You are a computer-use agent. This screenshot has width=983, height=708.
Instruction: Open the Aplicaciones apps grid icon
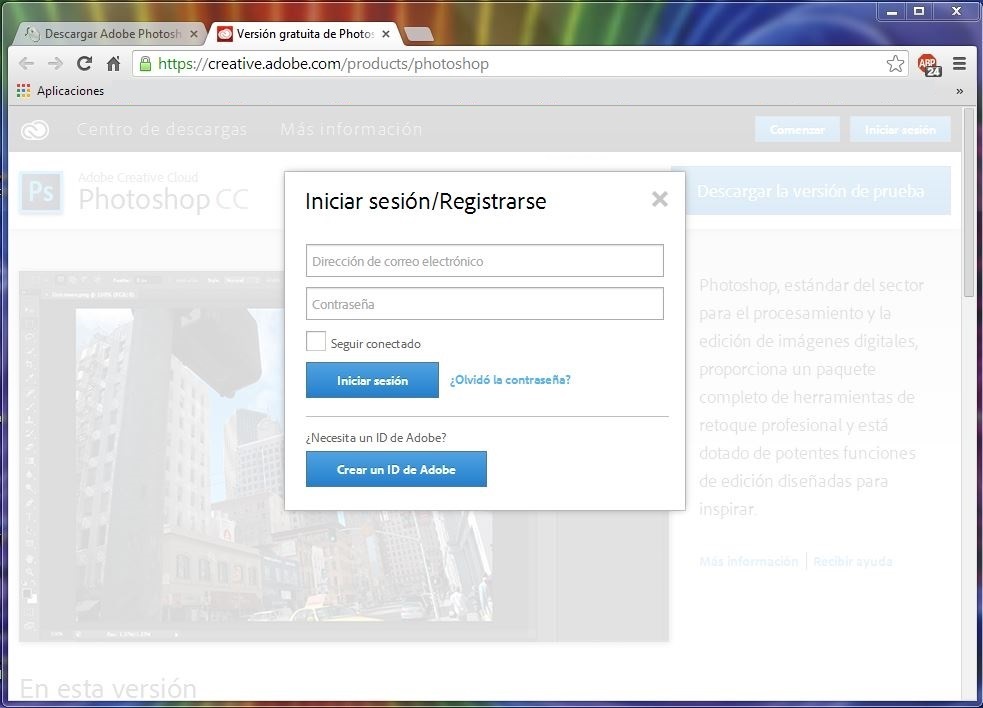(x=24, y=91)
